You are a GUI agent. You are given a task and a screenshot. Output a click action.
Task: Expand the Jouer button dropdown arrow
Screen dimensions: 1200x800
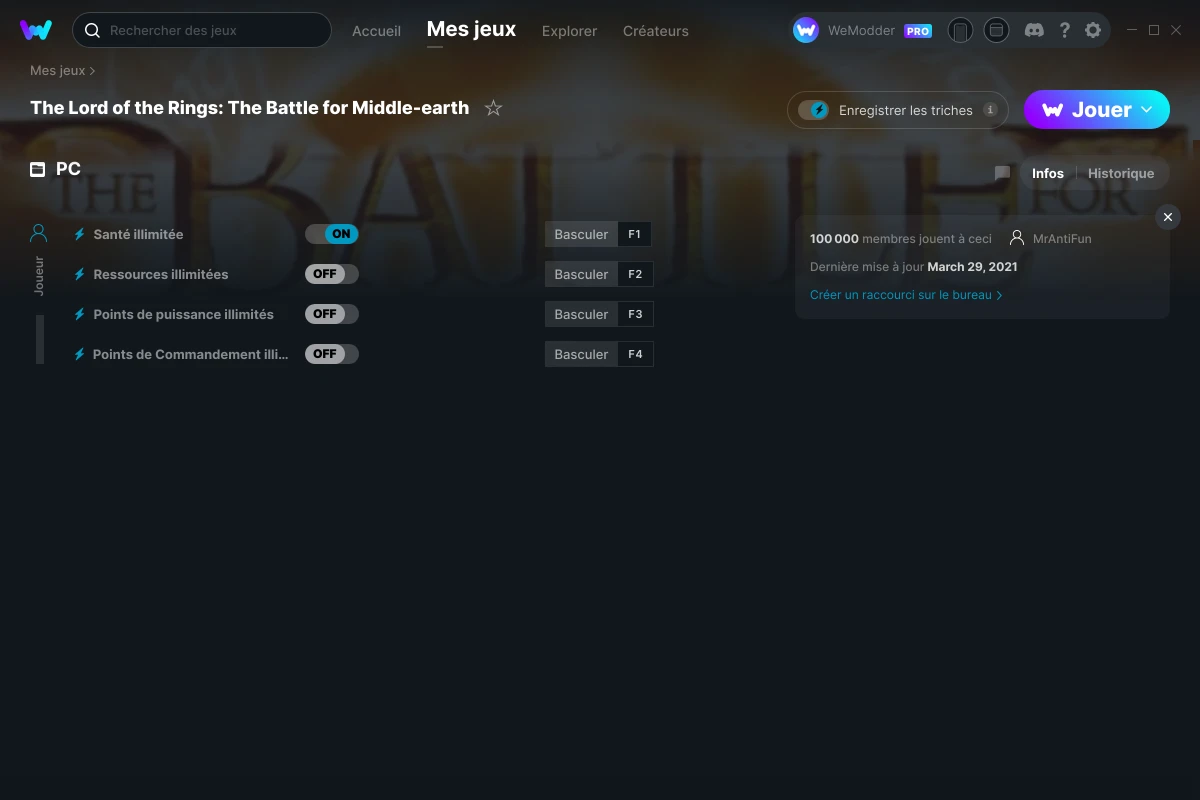(x=1147, y=109)
